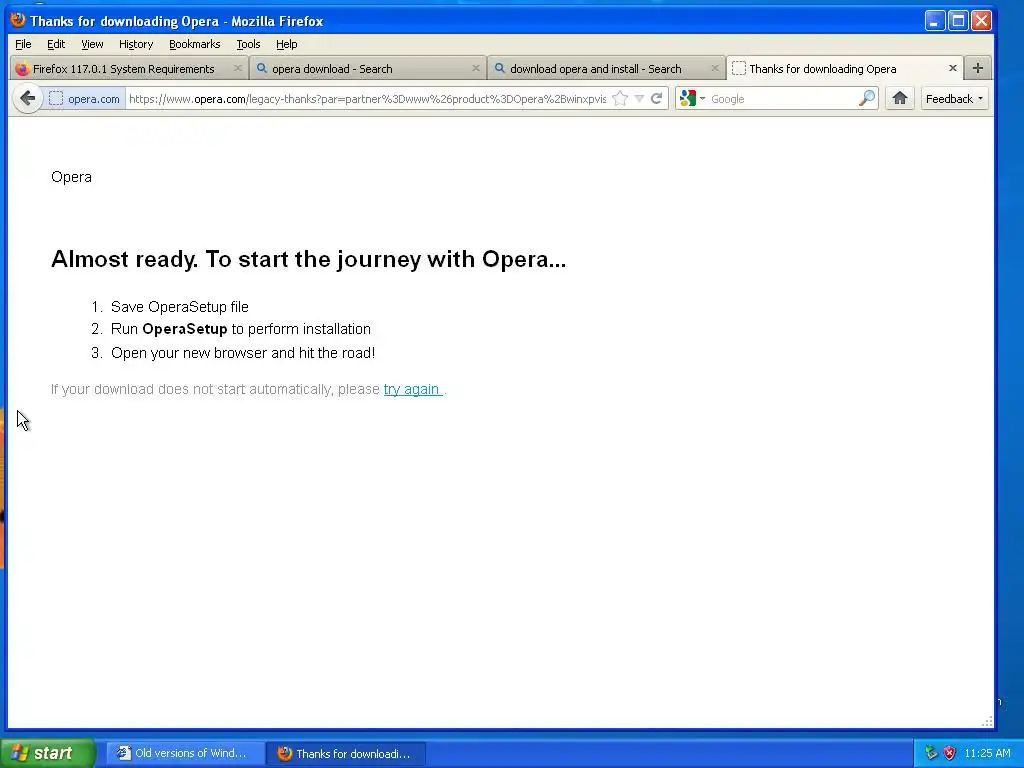The width and height of the screenshot is (1024, 768).
Task: Click the Almost ready heading text
Action: pos(308,259)
